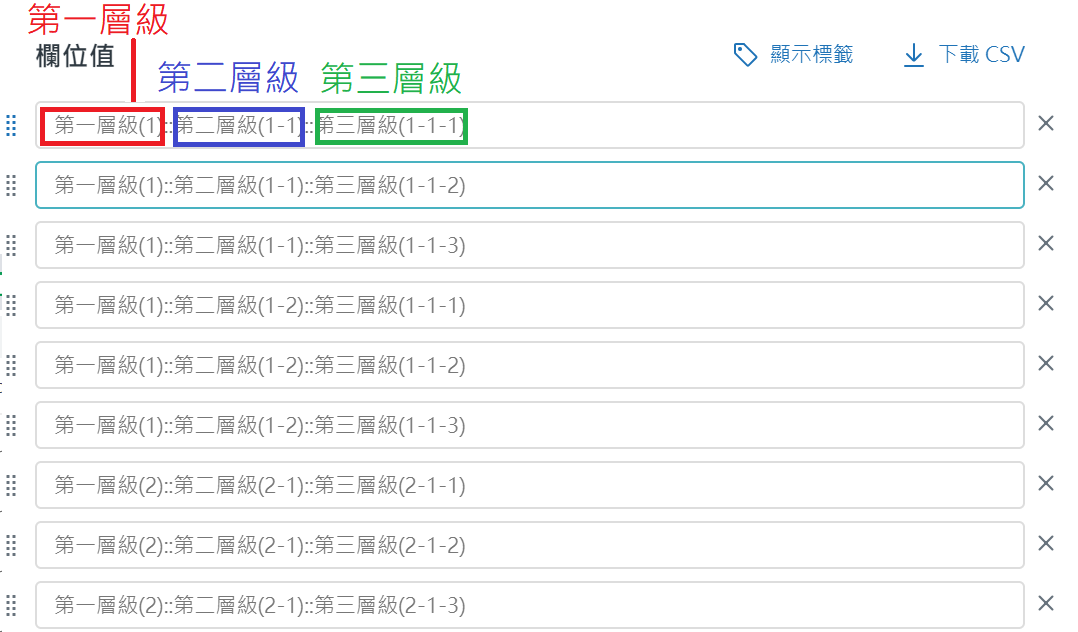Viewport: 1078px width, 632px height.
Task: Remove the 第二層級(1-2)::第三層級(1-1-3) row
Action: [1046, 424]
